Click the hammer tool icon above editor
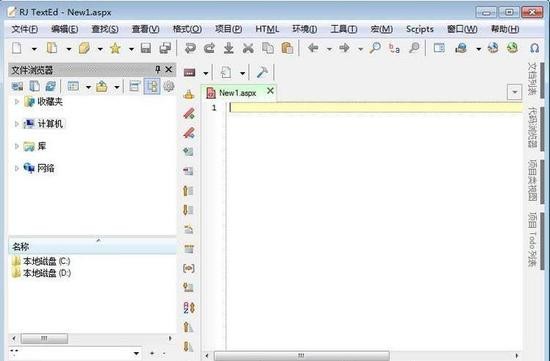Image resolution: width=550 pixels, height=361 pixels. [262, 72]
